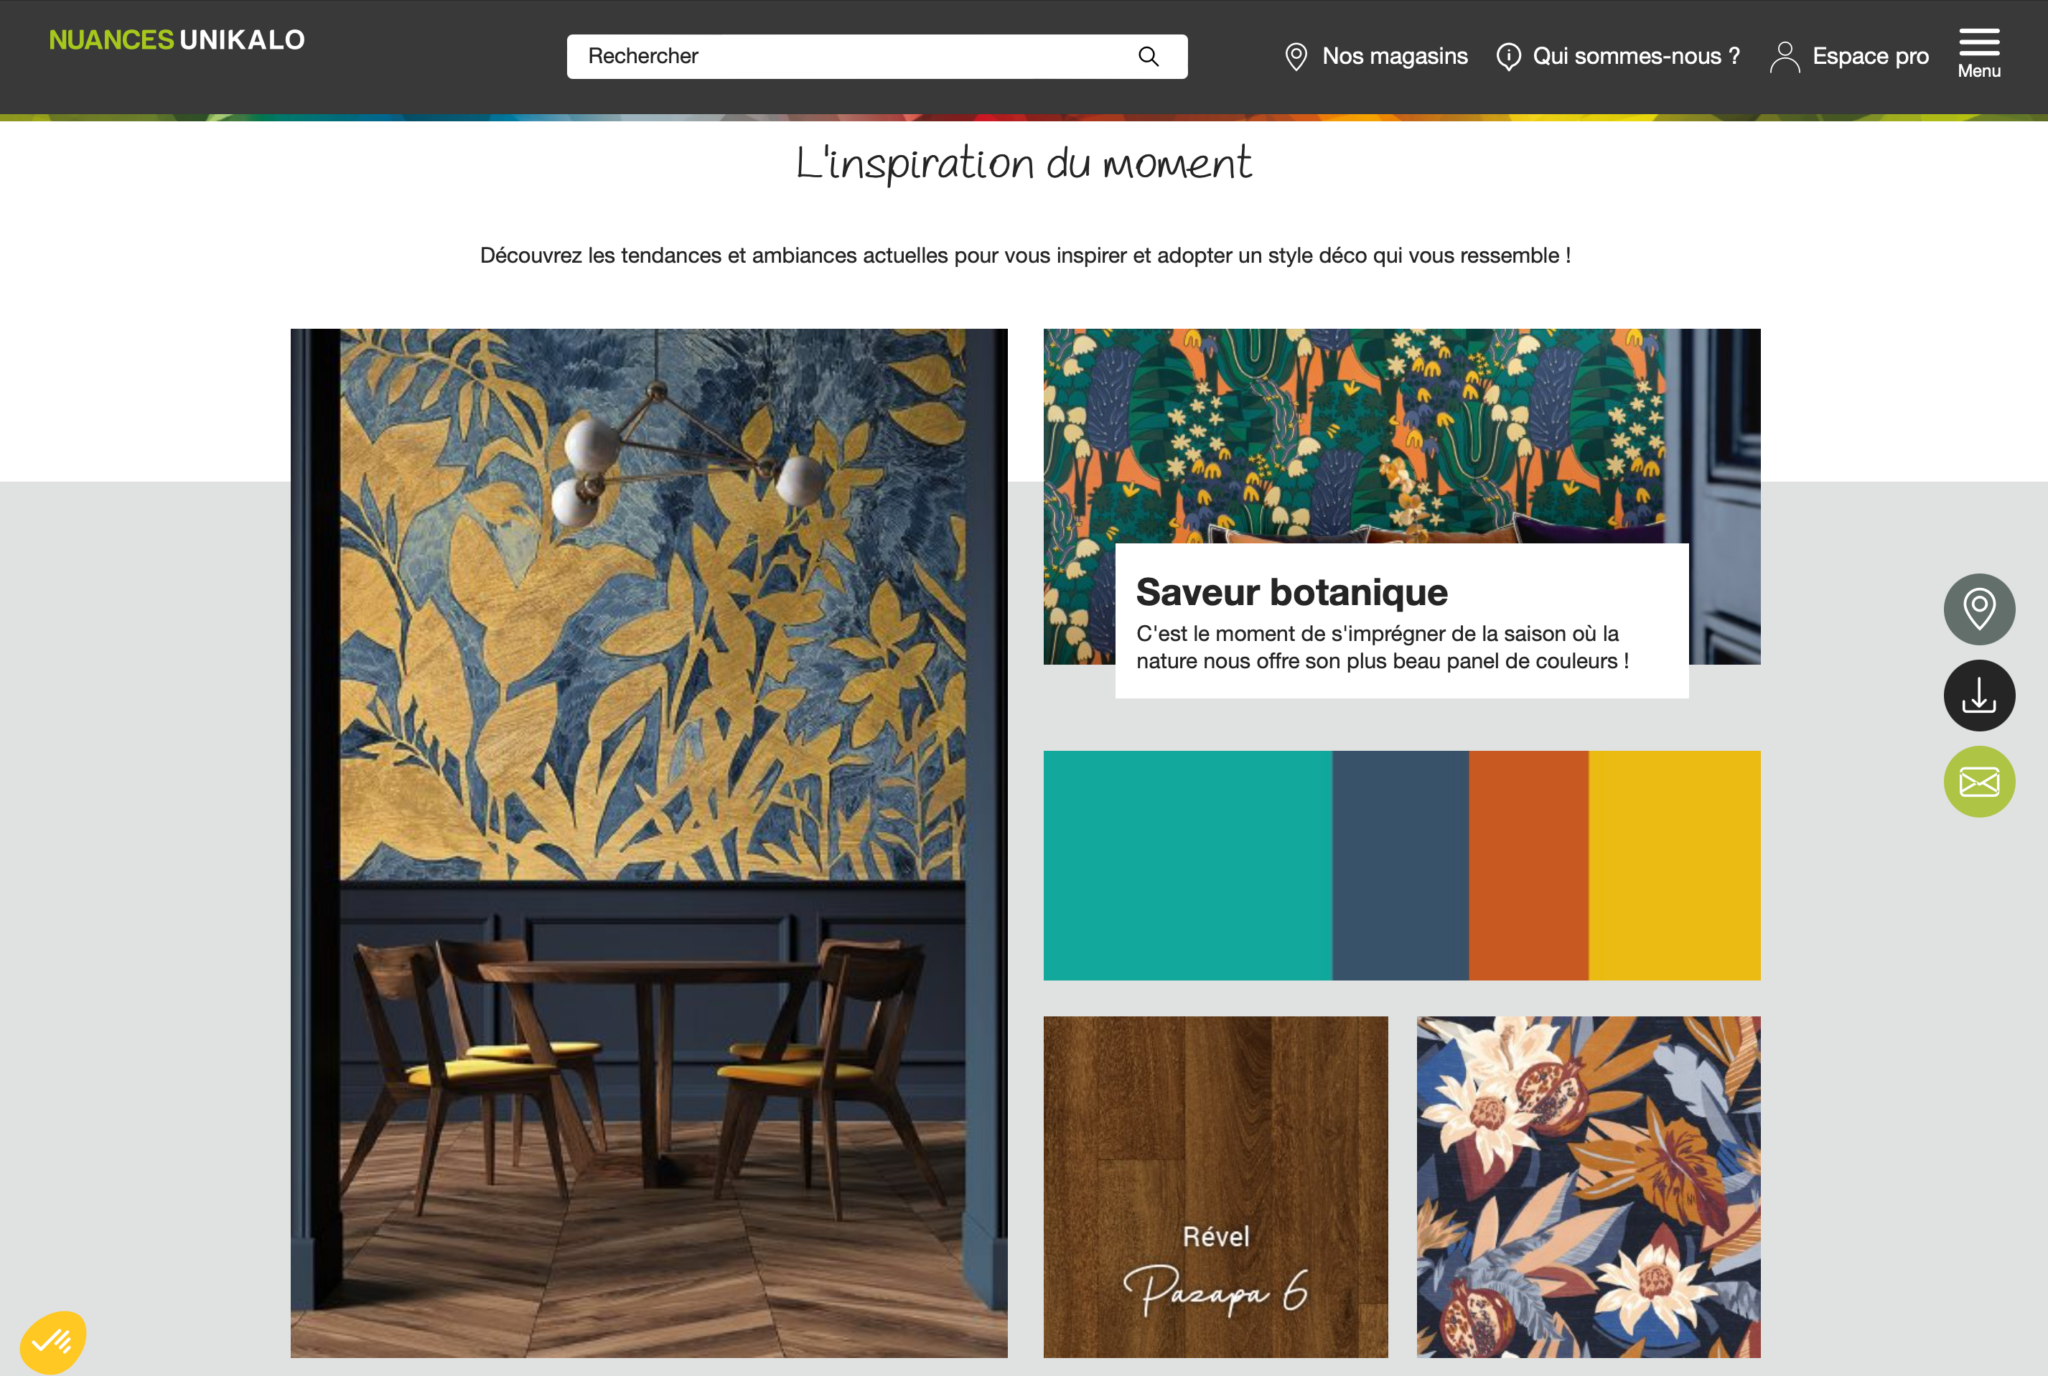Click the floating download button
Screen dimensions: 2048x1376
pos(1979,695)
